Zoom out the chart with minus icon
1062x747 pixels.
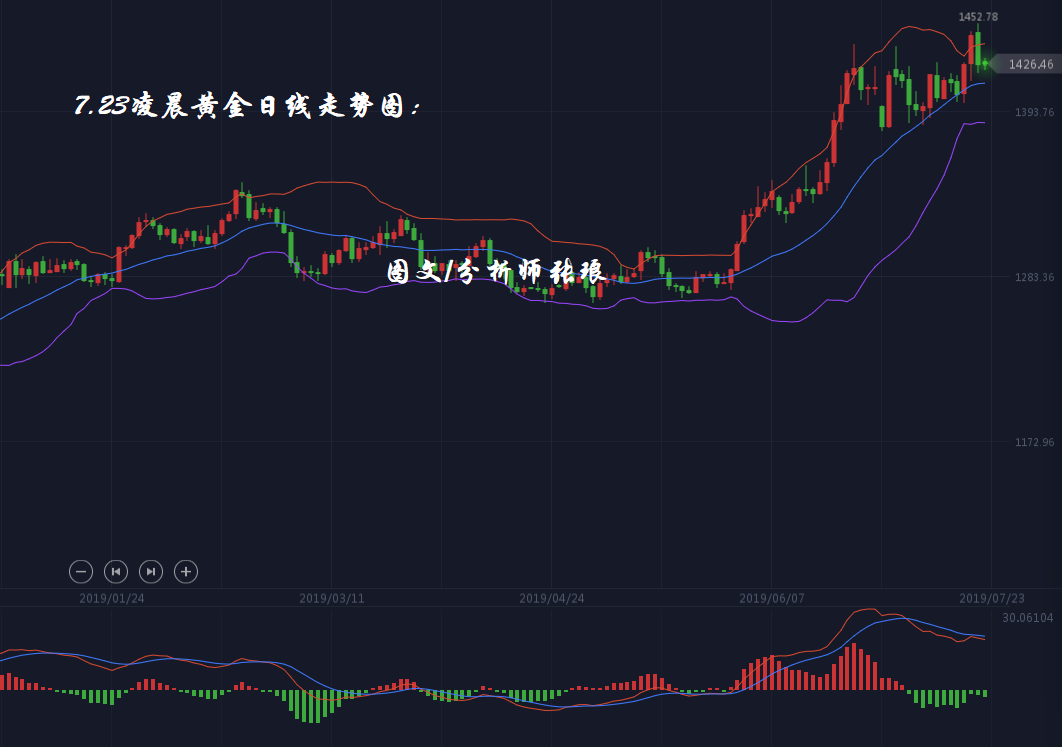81,572
